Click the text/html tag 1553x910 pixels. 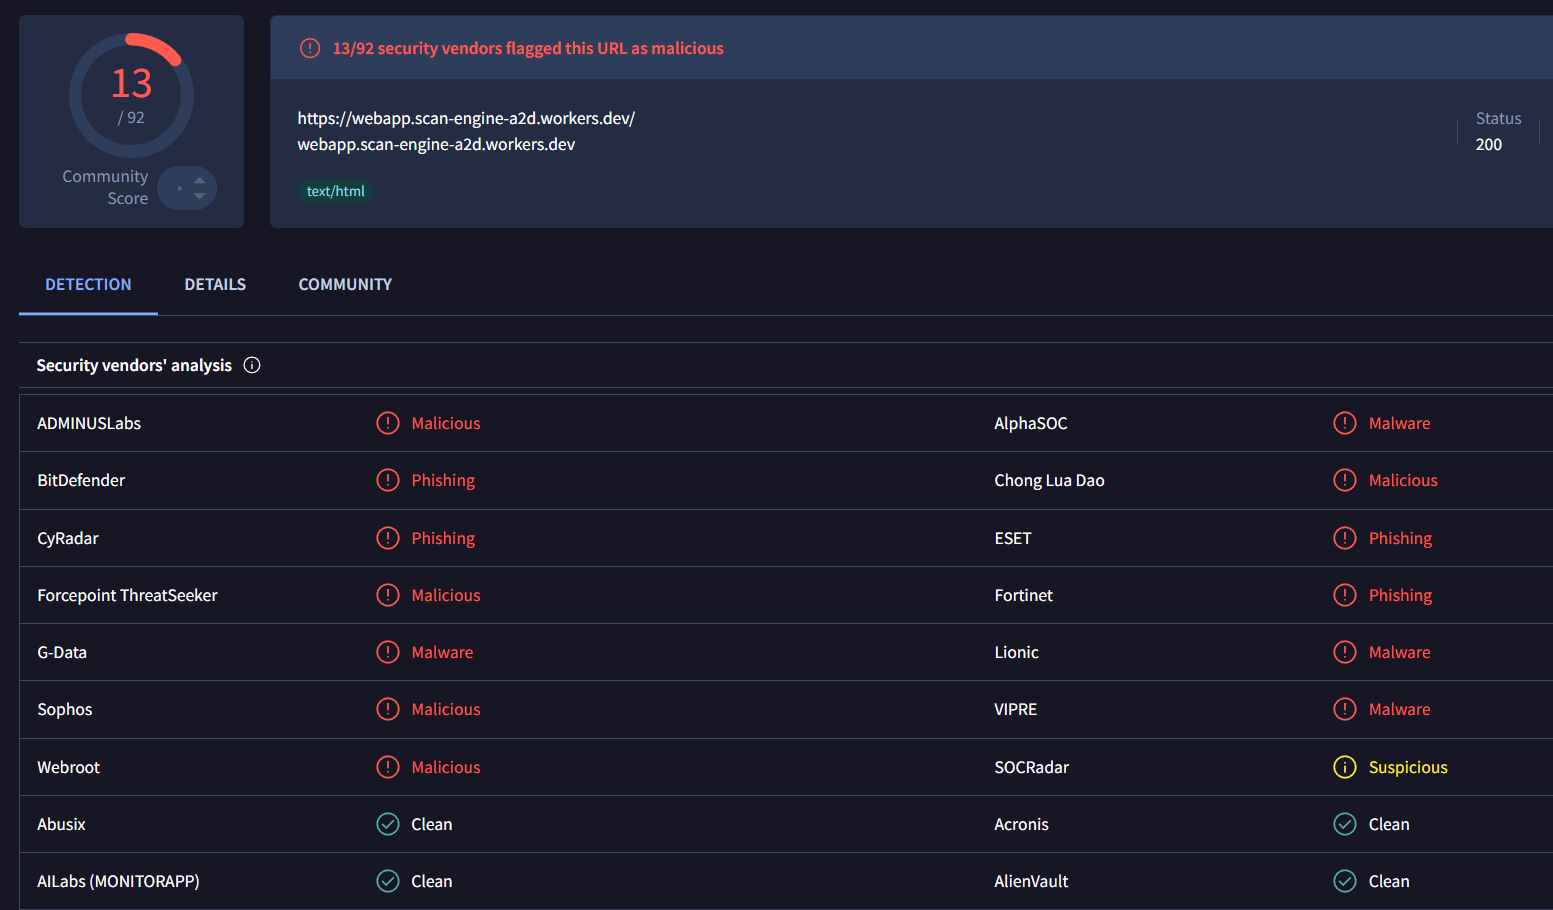pos(335,191)
